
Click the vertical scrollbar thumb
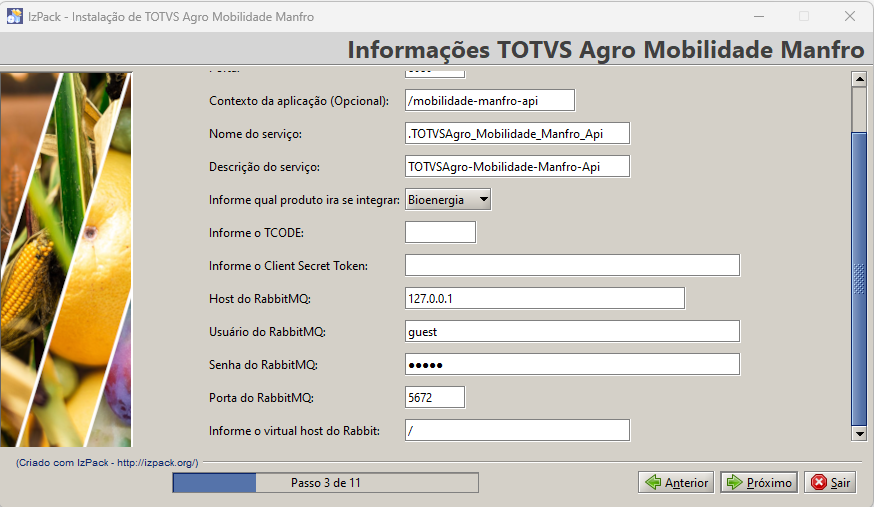pyautogui.click(x=859, y=279)
